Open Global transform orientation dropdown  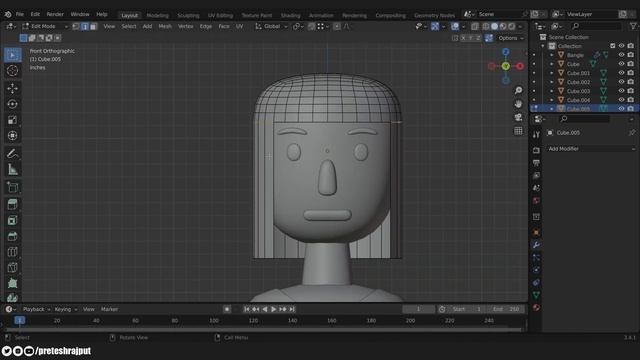[x=271, y=27]
